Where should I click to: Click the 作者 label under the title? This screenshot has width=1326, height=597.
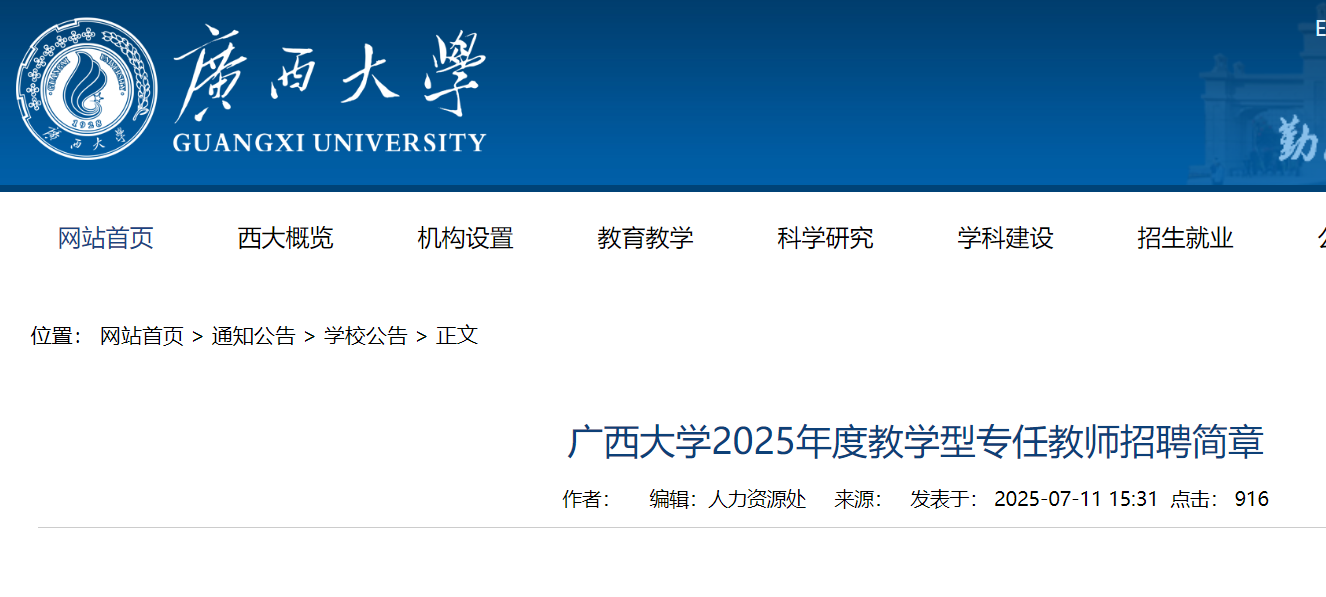587,499
